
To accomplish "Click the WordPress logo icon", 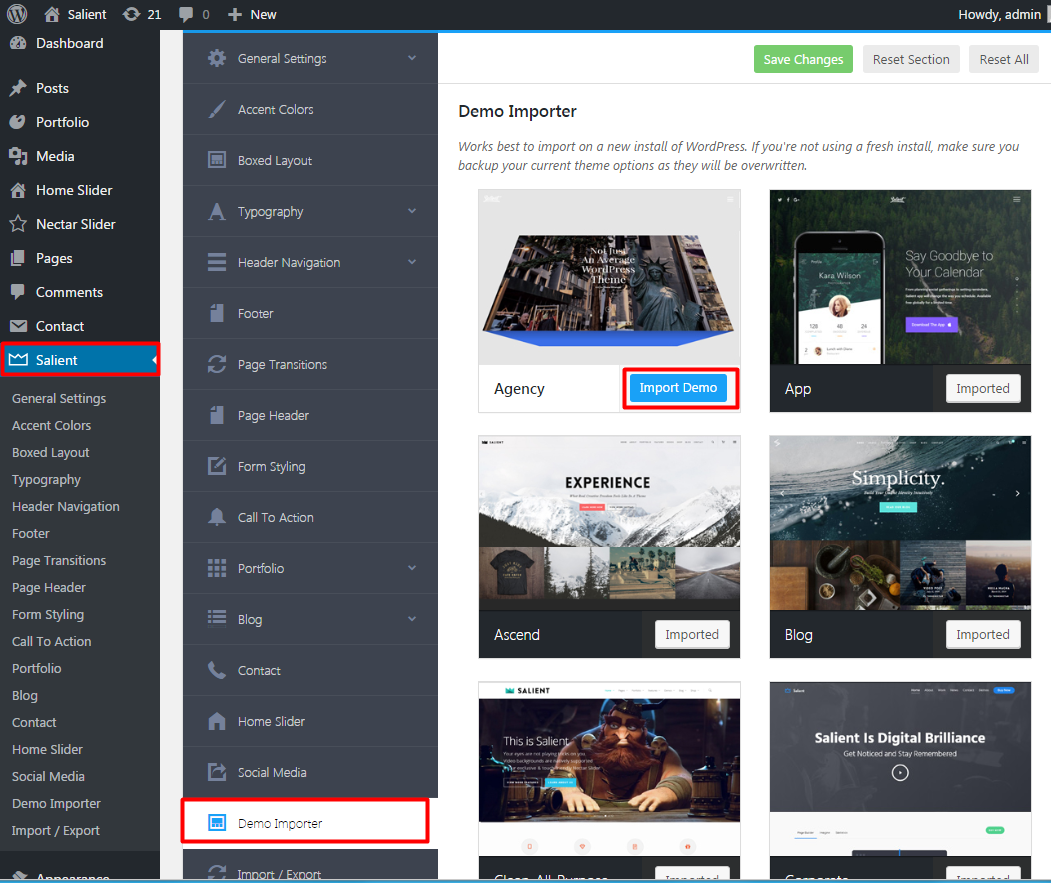I will click(17, 14).
